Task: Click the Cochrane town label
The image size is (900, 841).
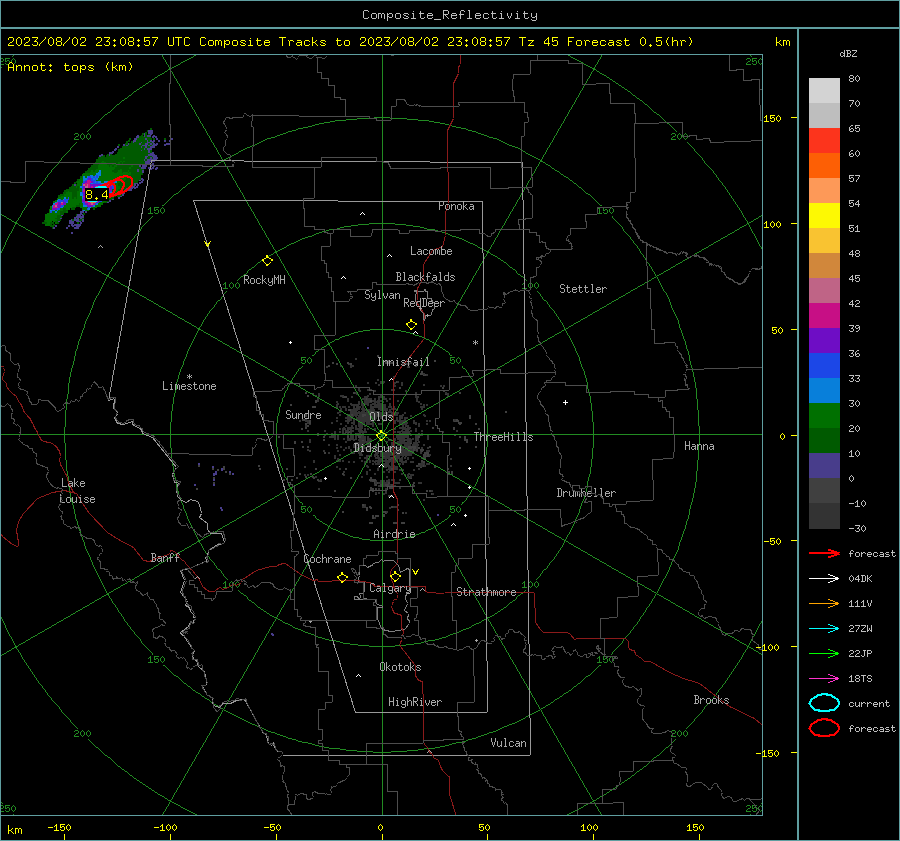Action: click(x=327, y=559)
